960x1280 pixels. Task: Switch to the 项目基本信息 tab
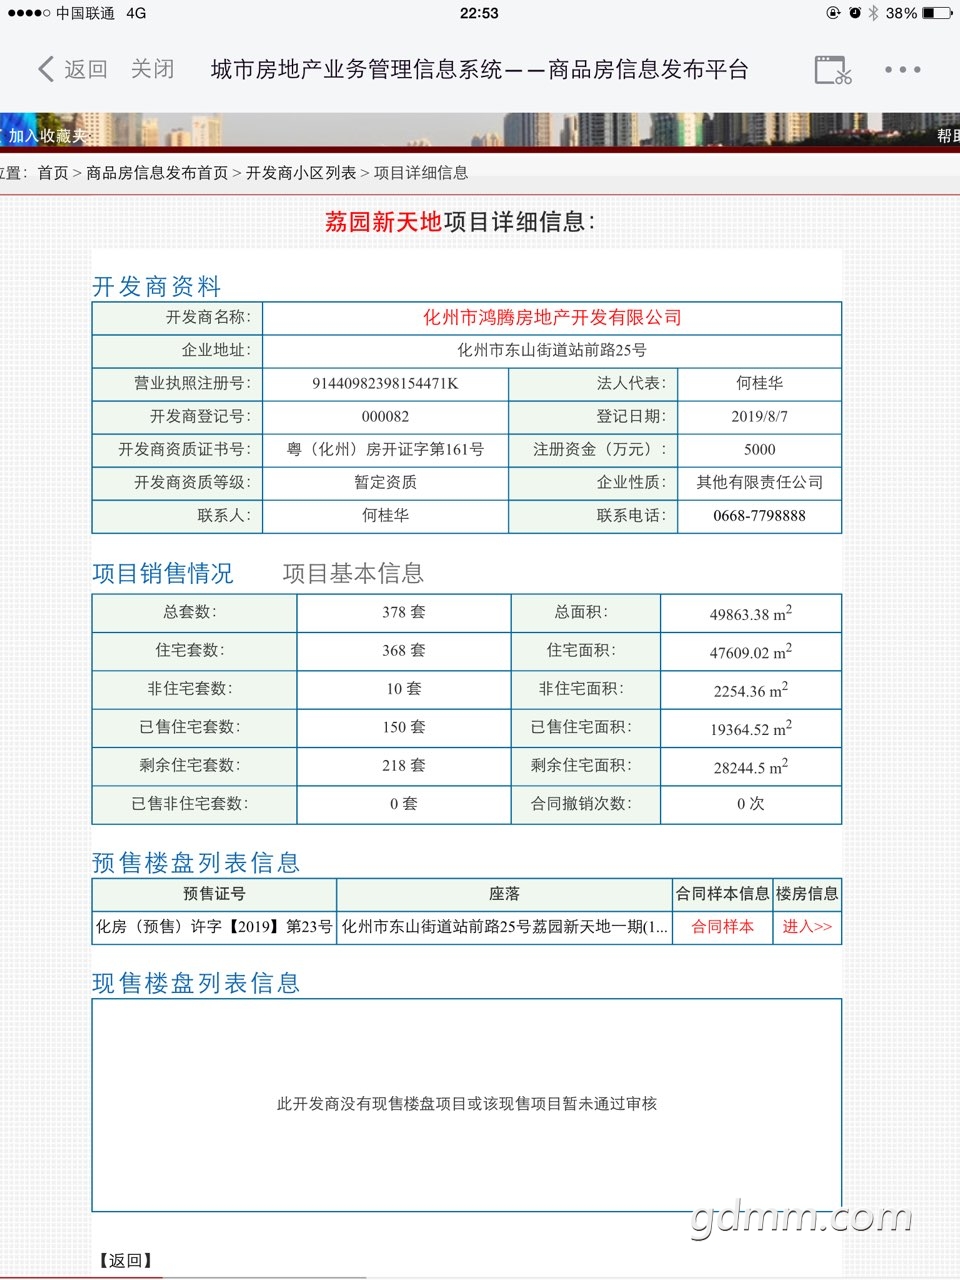point(353,573)
